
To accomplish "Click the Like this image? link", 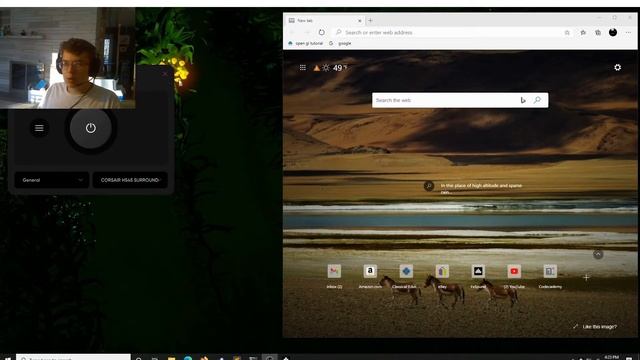I will pyautogui.click(x=595, y=327).
